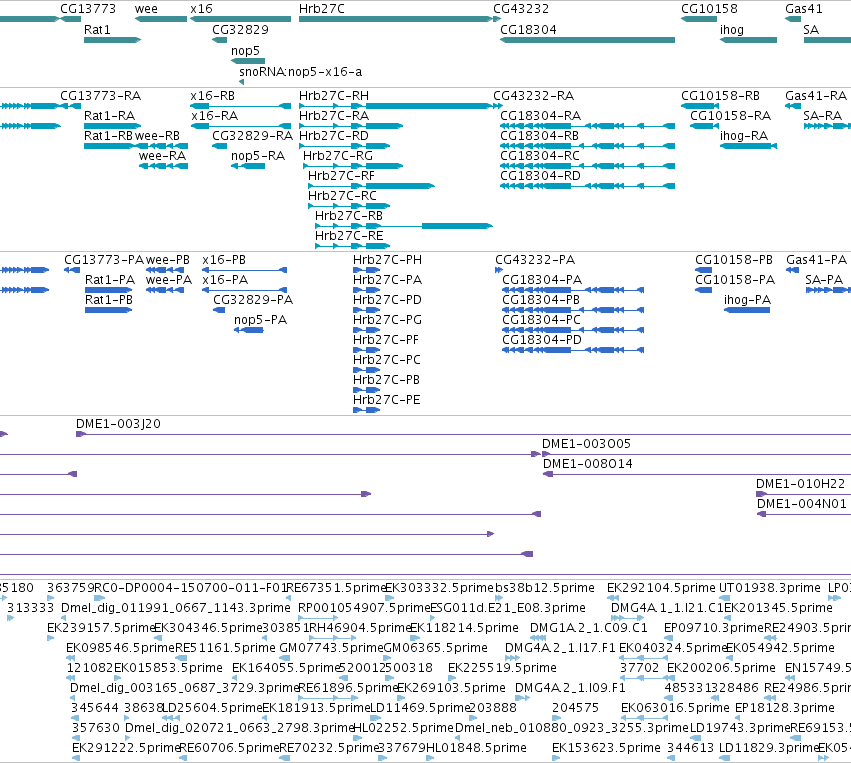851x763 pixels.
Task: Click the Gas41 gene label
Action: 804,9
